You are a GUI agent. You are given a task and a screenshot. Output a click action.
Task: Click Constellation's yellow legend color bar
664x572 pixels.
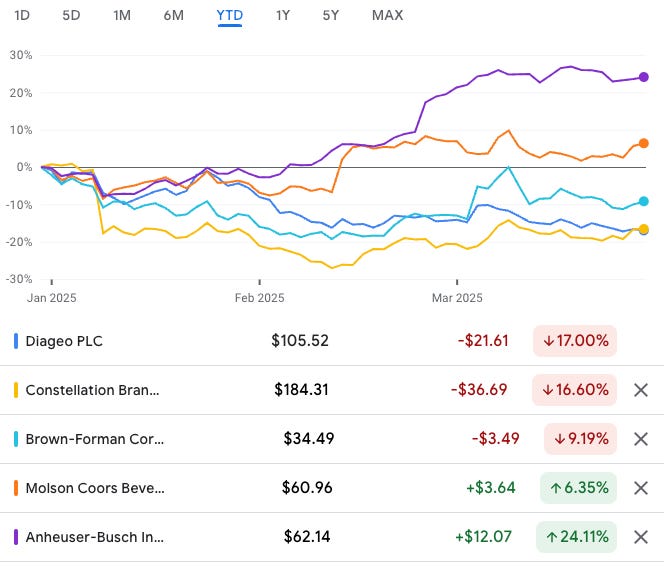(16, 390)
